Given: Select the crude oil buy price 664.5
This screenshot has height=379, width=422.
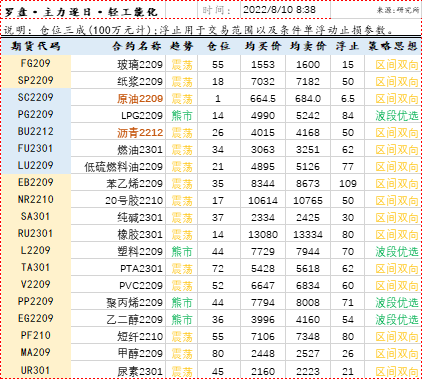Looking at the screenshot, I should 263,99.
